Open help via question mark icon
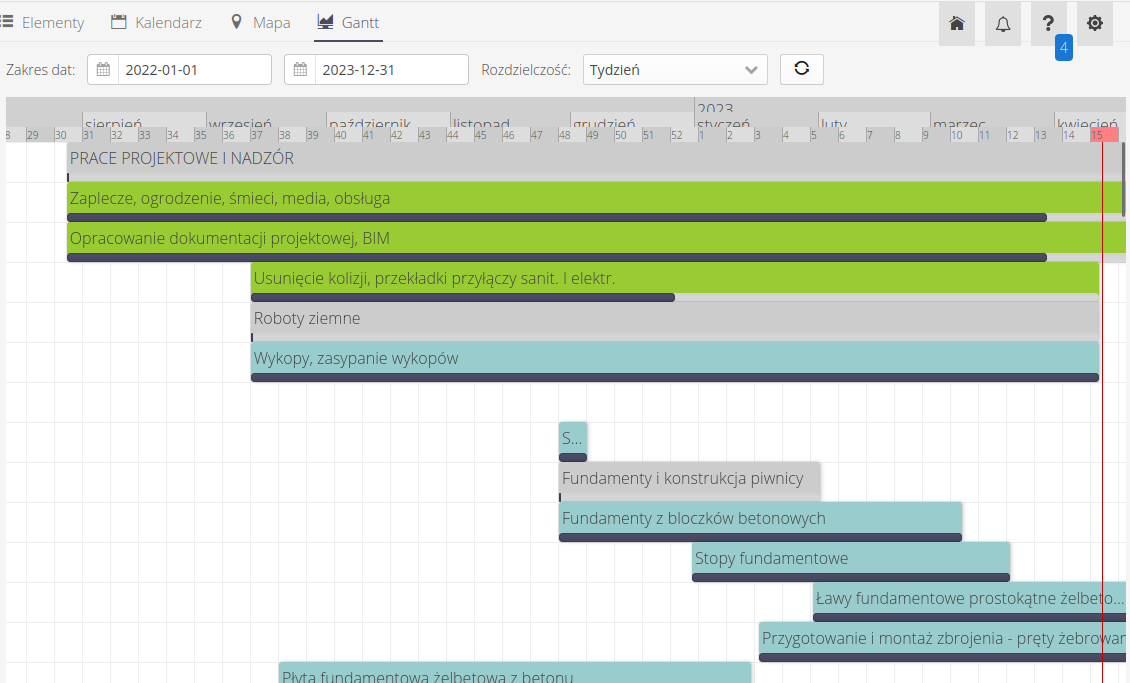 click(x=1049, y=23)
